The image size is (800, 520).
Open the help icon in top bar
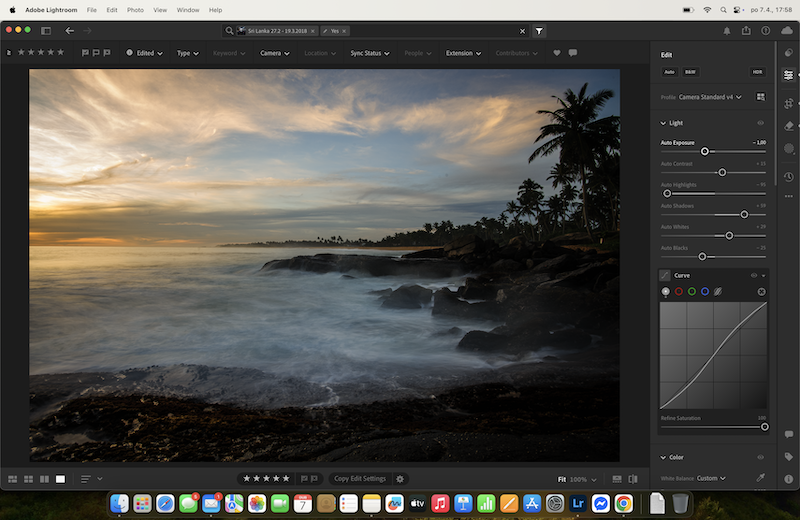[x=765, y=31]
